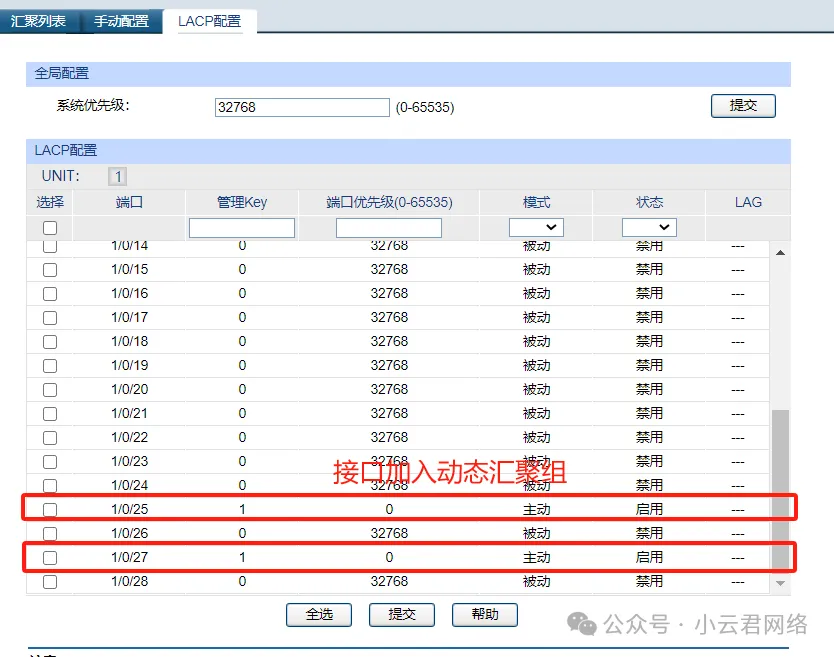834x657 pixels.
Task: Open 帮助 for LACP configuration
Action: [485, 614]
